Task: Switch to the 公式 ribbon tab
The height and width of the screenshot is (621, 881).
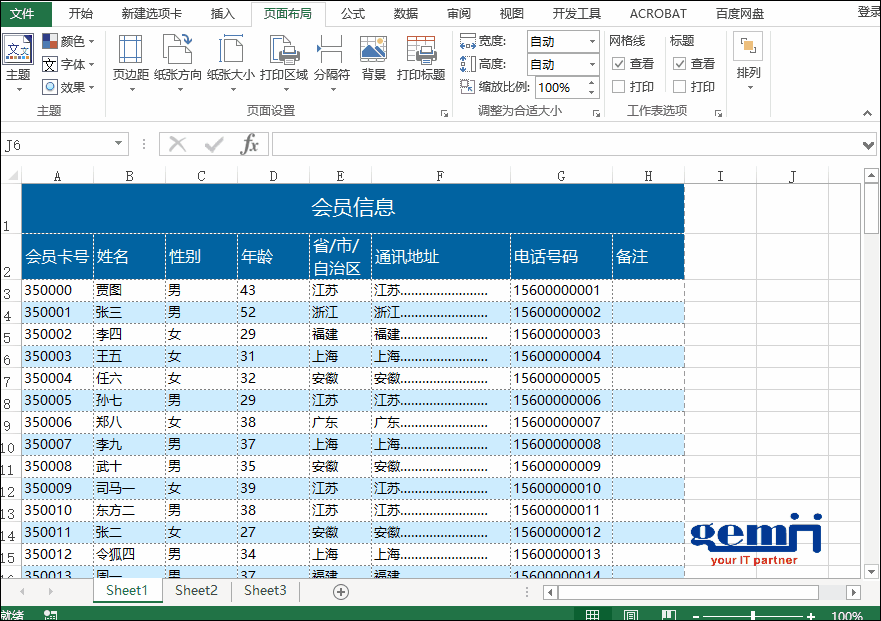Action: (352, 14)
